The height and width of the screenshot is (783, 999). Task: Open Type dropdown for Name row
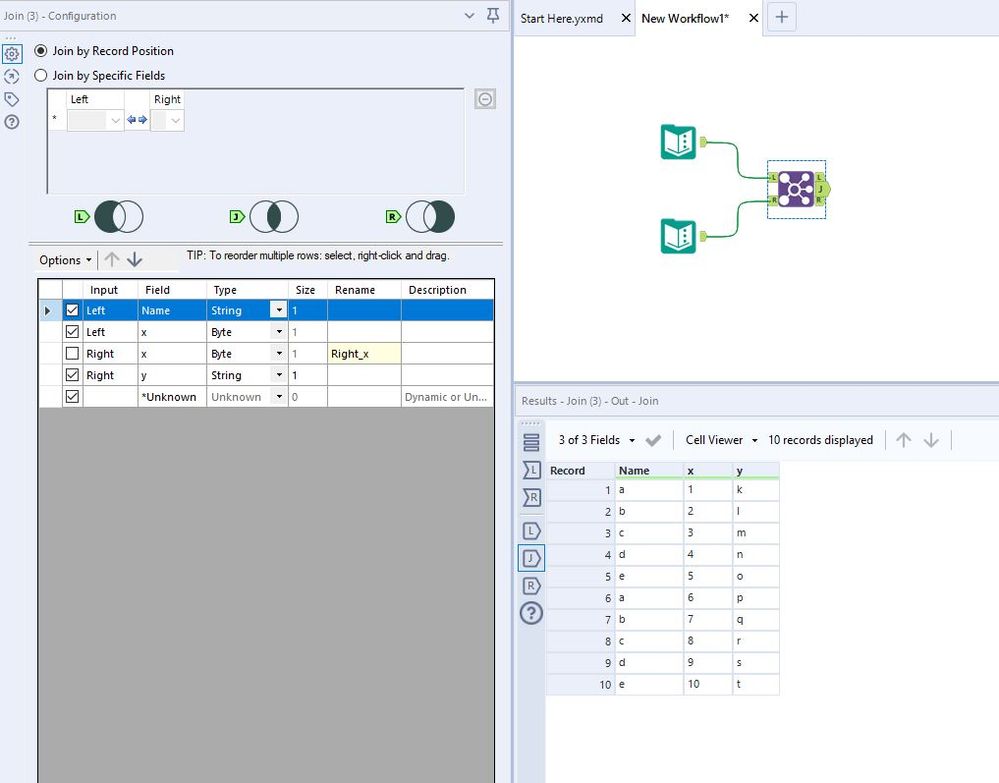(278, 310)
